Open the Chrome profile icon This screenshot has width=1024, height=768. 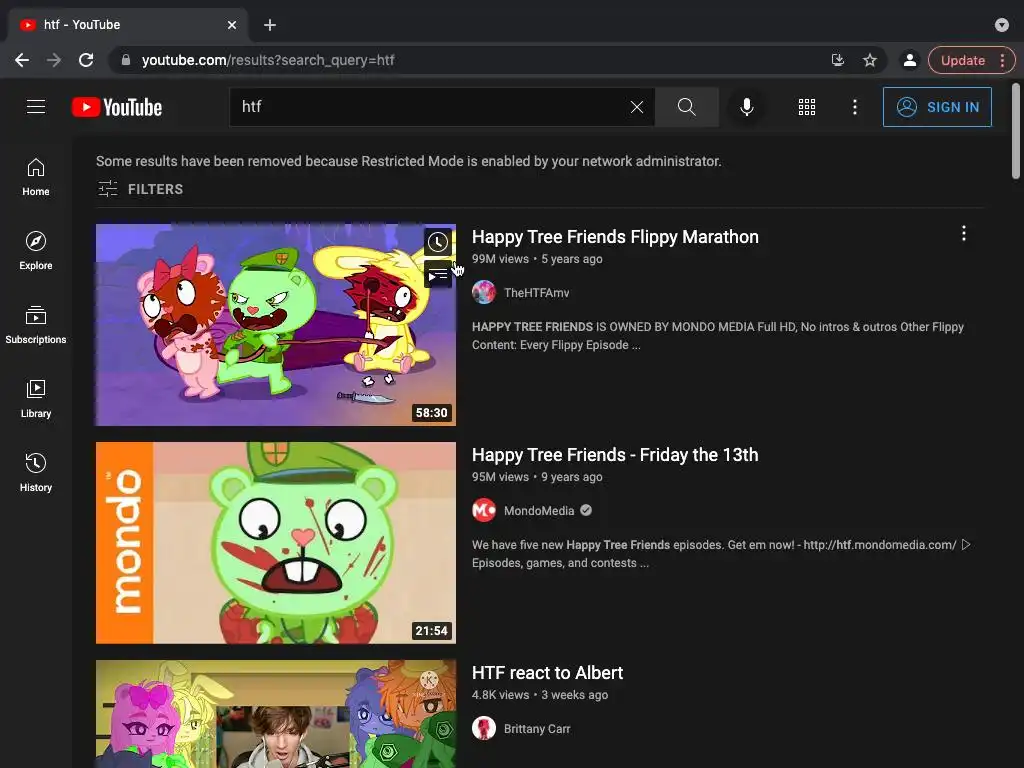(909, 60)
